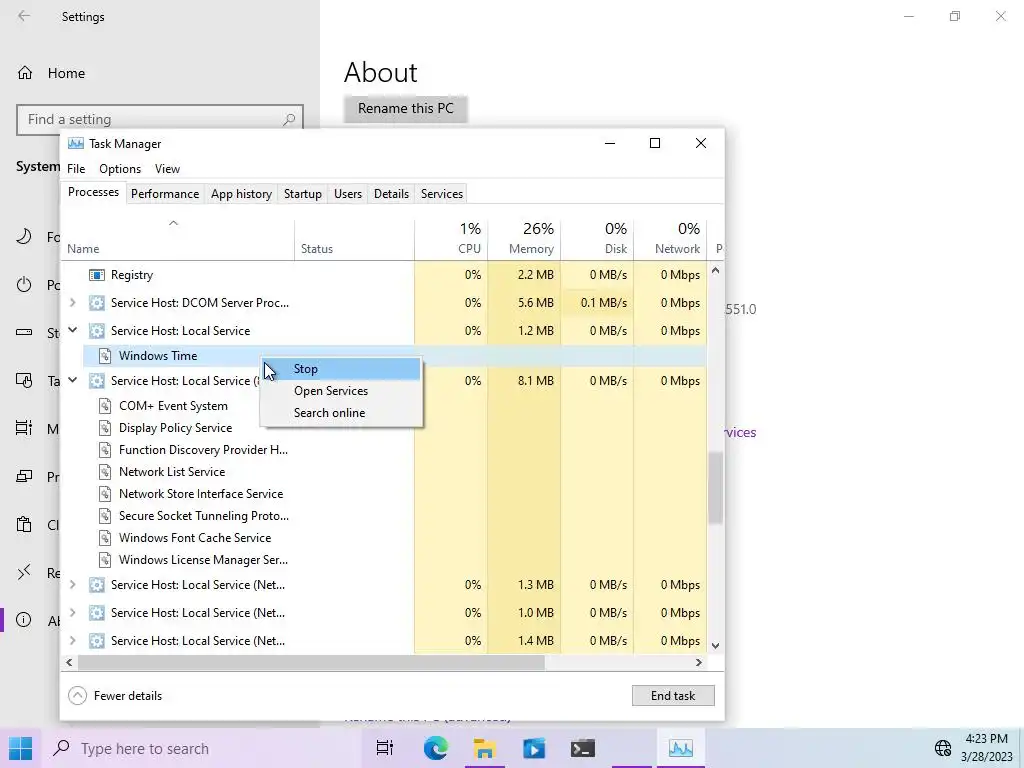Open Task View on the taskbar
Screen dimensions: 1024x768
[x=385, y=748]
